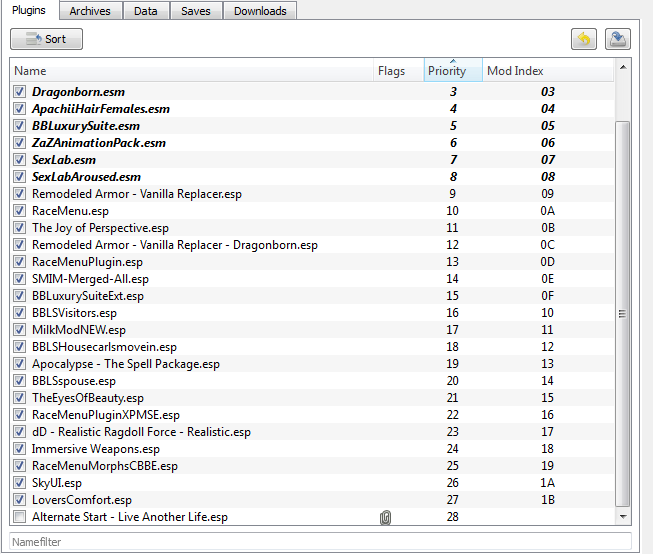Select BBLSspouse.esp plugin name
The width and height of the screenshot is (658, 554).
(74, 381)
